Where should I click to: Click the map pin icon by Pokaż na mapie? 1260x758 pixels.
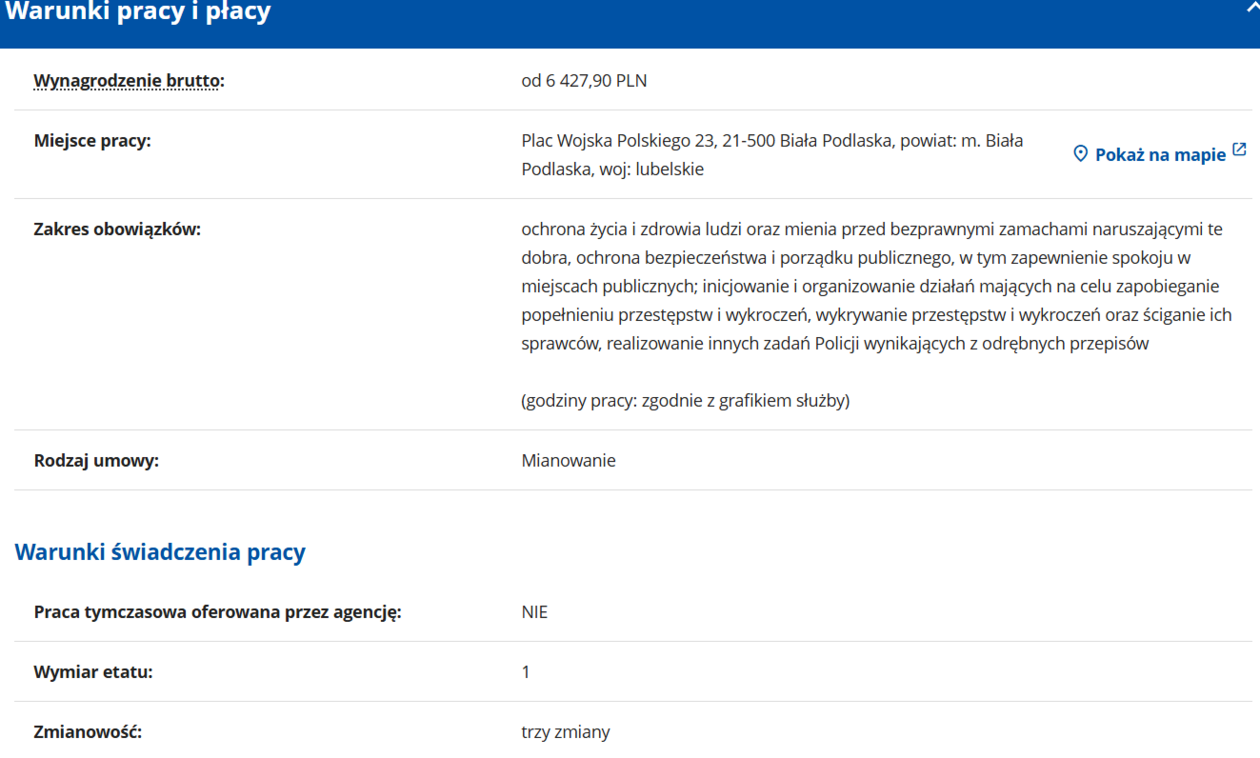tap(1080, 154)
